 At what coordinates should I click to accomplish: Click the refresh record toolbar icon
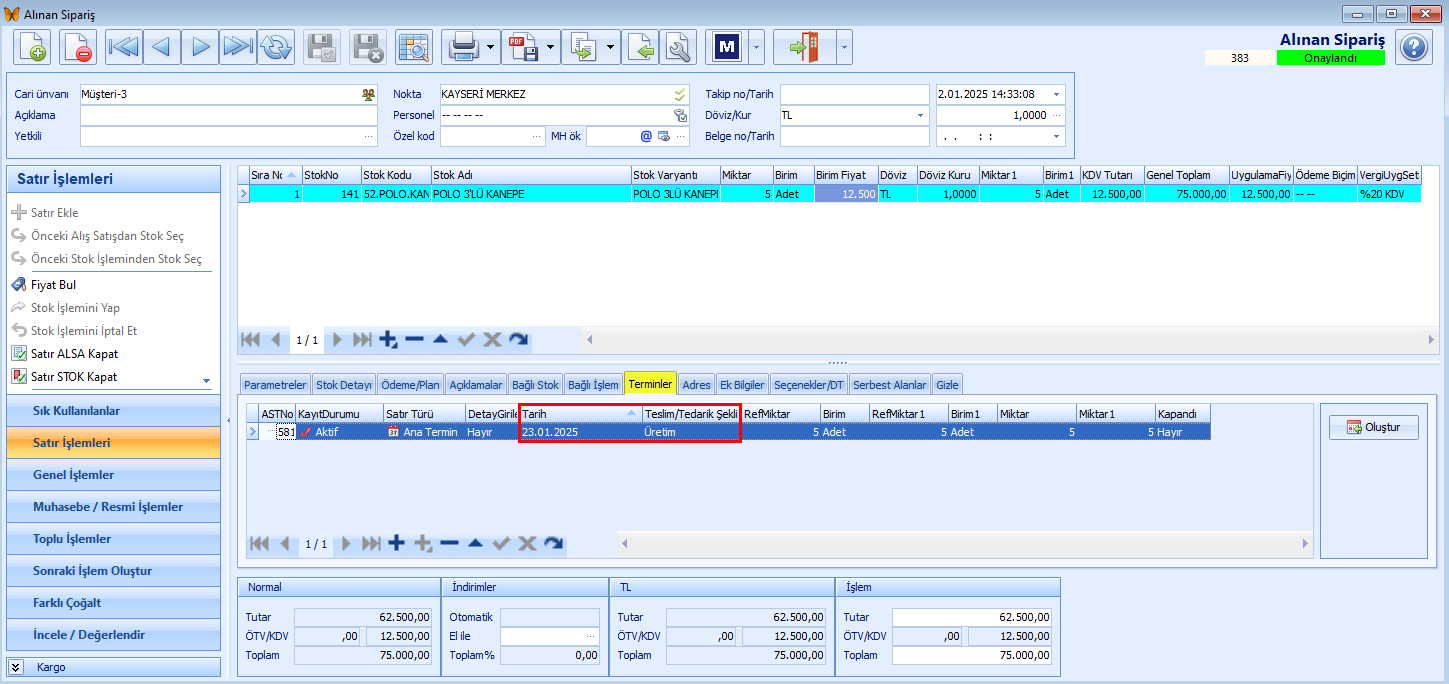pos(275,47)
